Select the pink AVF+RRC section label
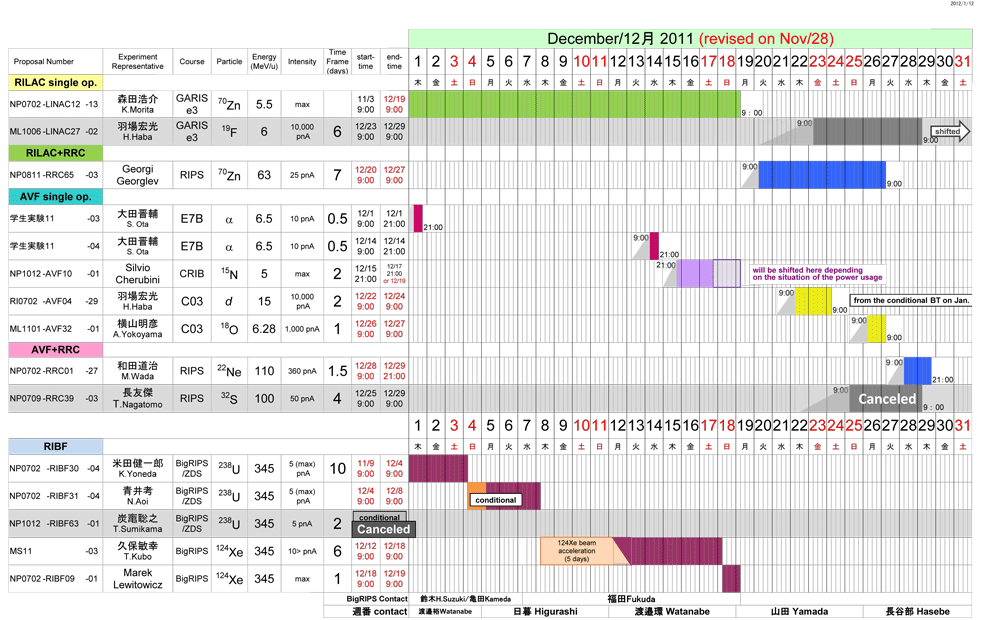The width and height of the screenshot is (1000, 620). pos(55,350)
